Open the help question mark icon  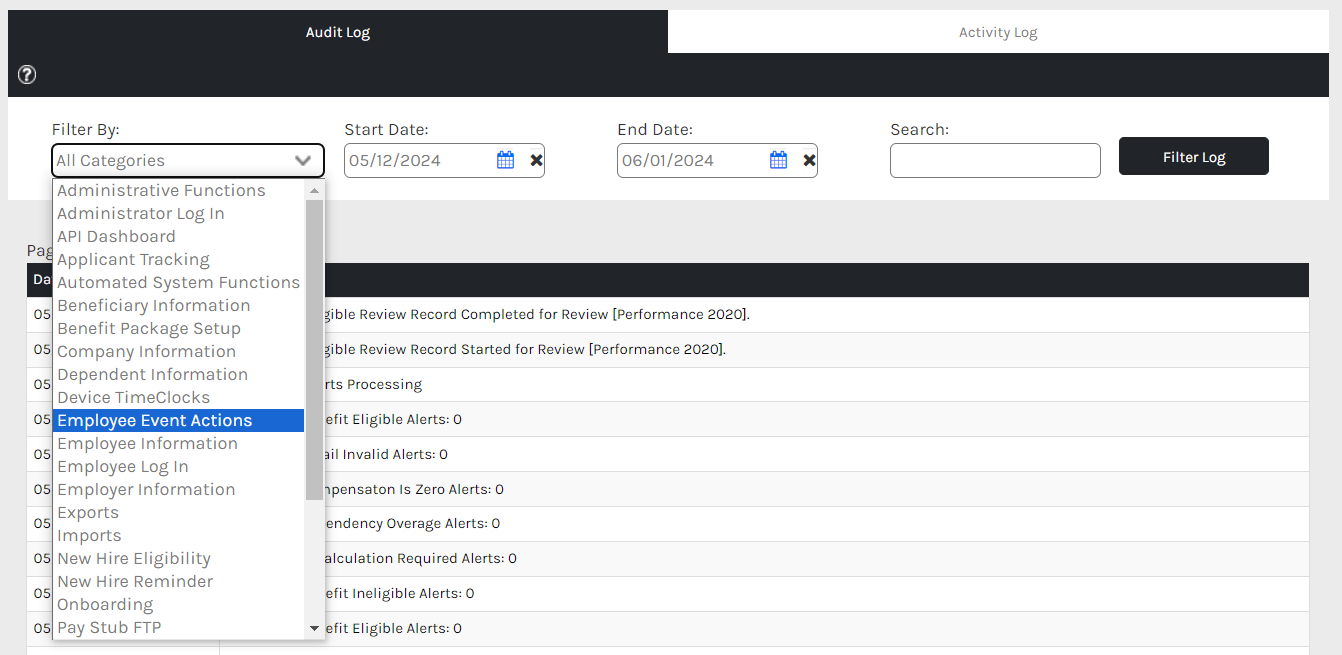click(x=27, y=75)
